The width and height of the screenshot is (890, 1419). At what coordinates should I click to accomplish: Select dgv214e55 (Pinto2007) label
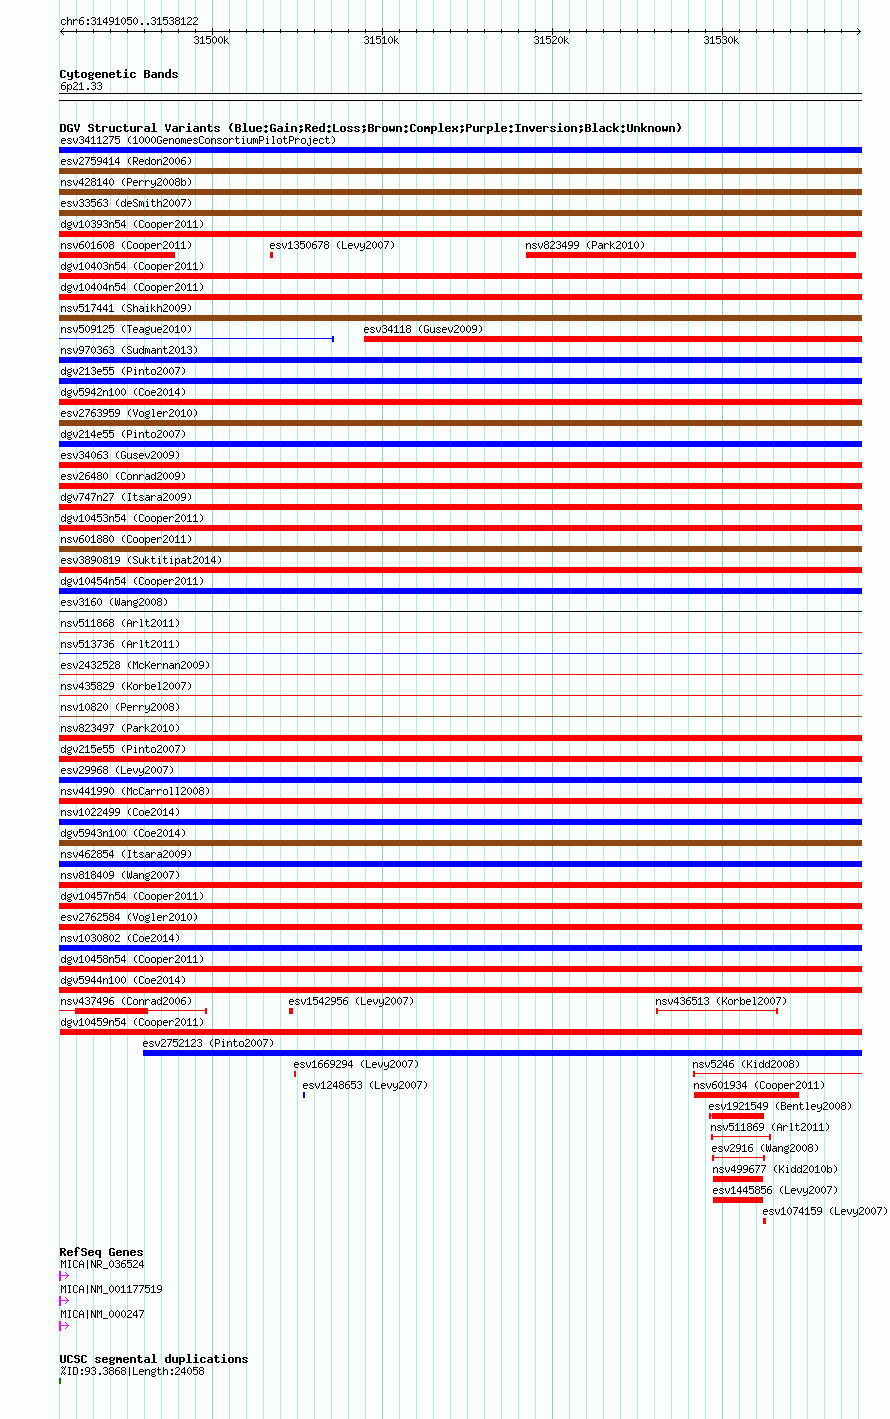123,434
